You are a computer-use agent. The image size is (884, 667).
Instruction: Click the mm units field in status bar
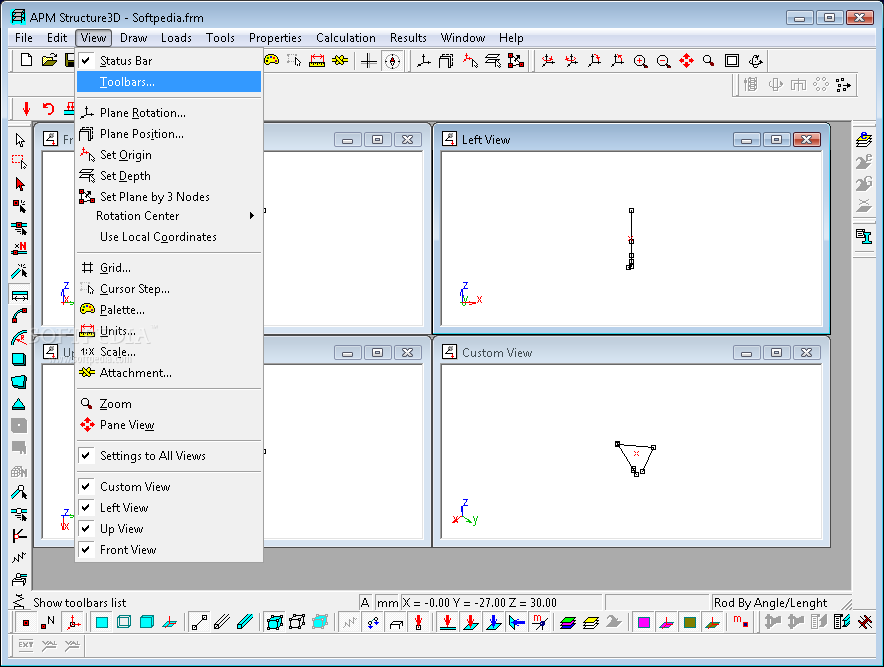pyautogui.click(x=387, y=603)
